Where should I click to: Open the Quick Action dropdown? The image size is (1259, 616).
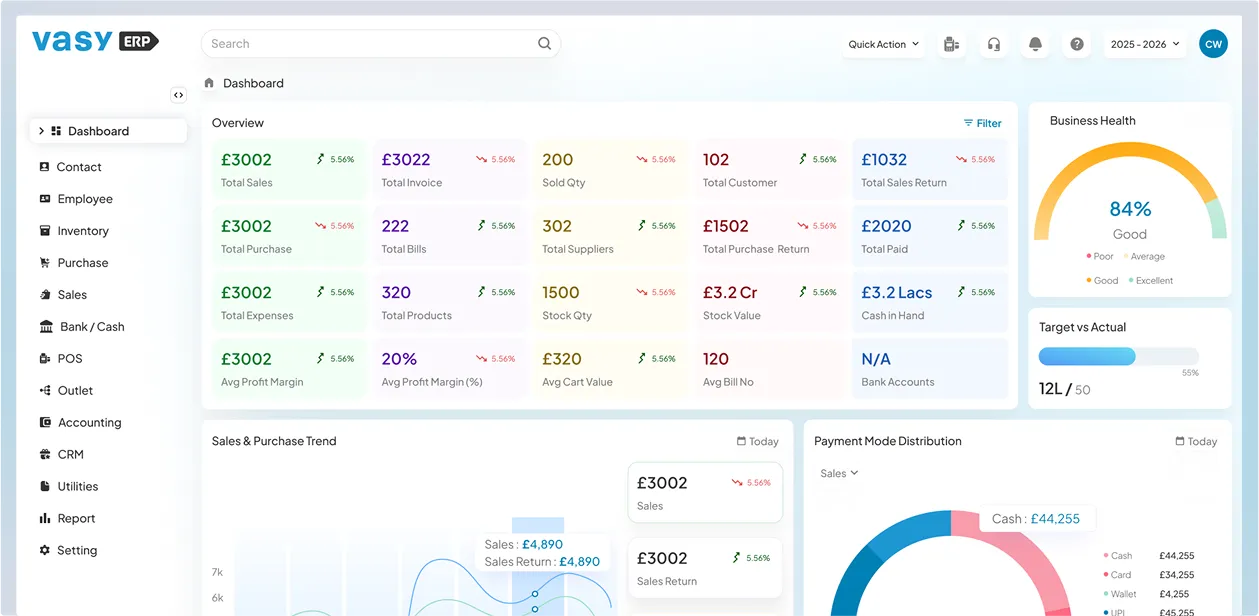882,44
